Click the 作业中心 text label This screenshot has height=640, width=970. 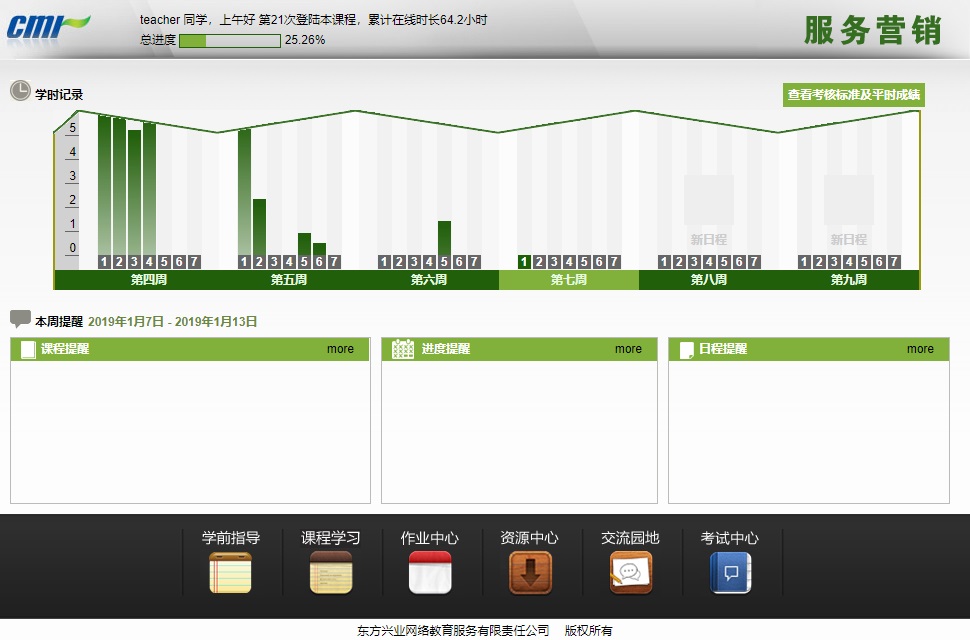click(430, 538)
